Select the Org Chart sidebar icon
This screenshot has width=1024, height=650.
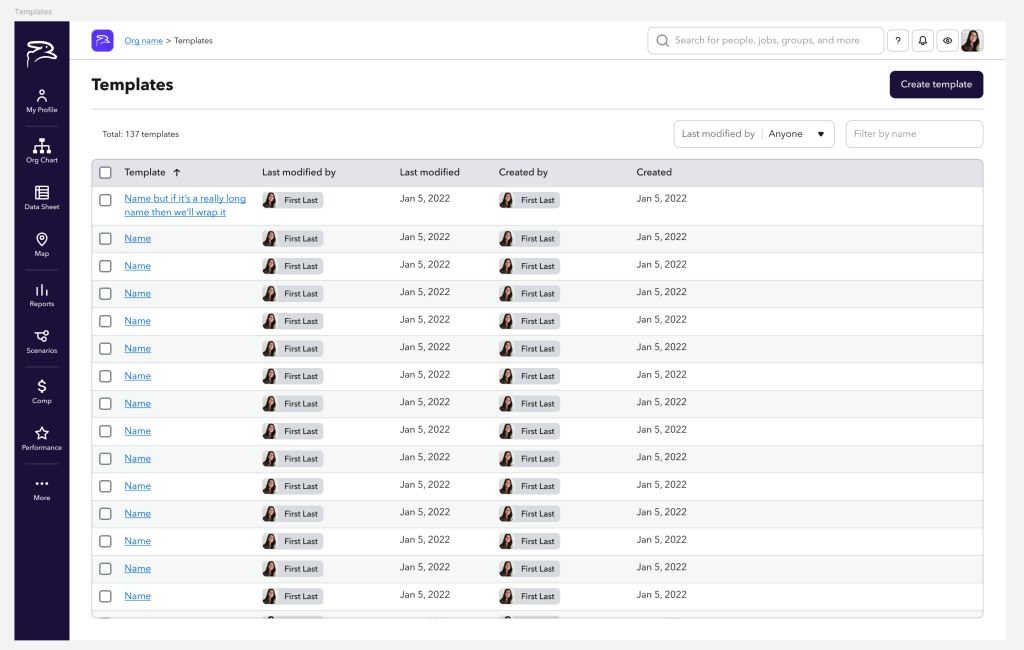pos(41,148)
